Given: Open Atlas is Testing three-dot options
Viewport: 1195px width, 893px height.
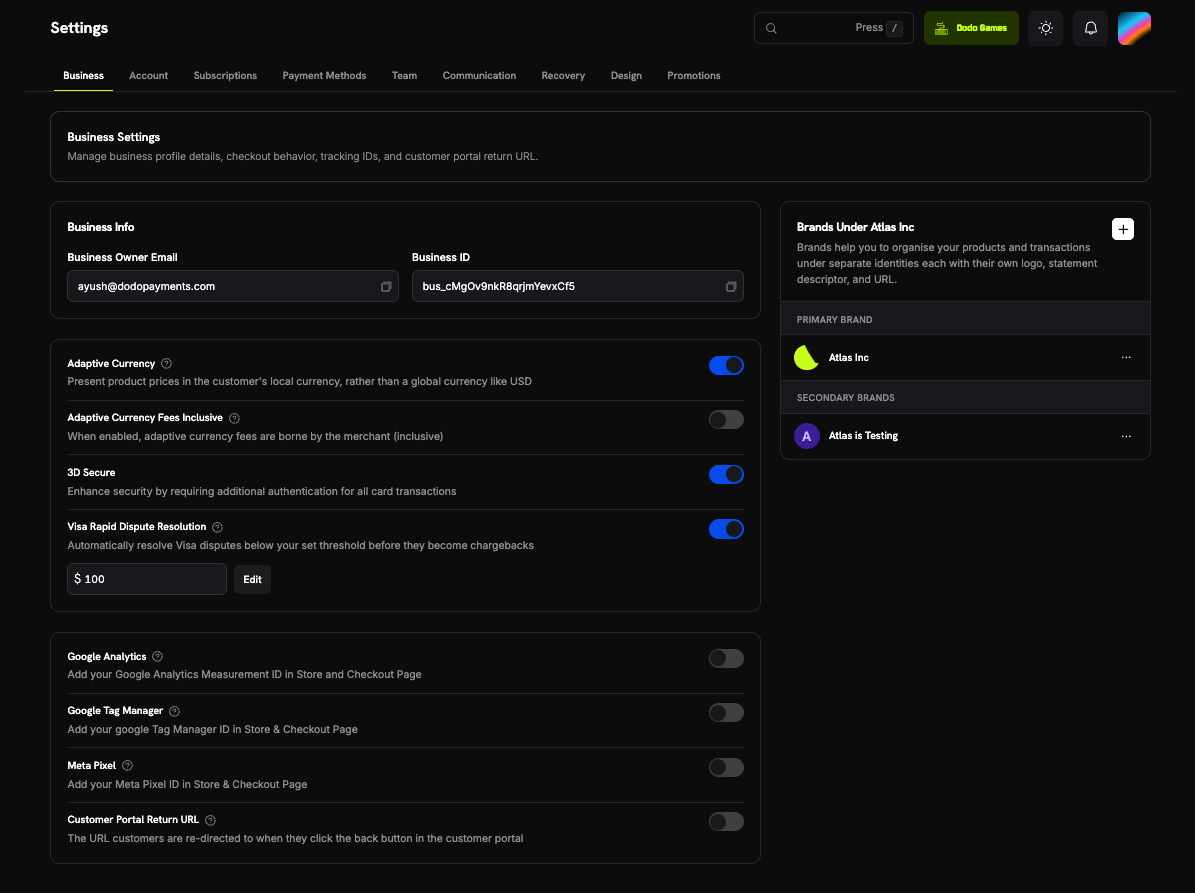Looking at the screenshot, I should point(1126,437).
